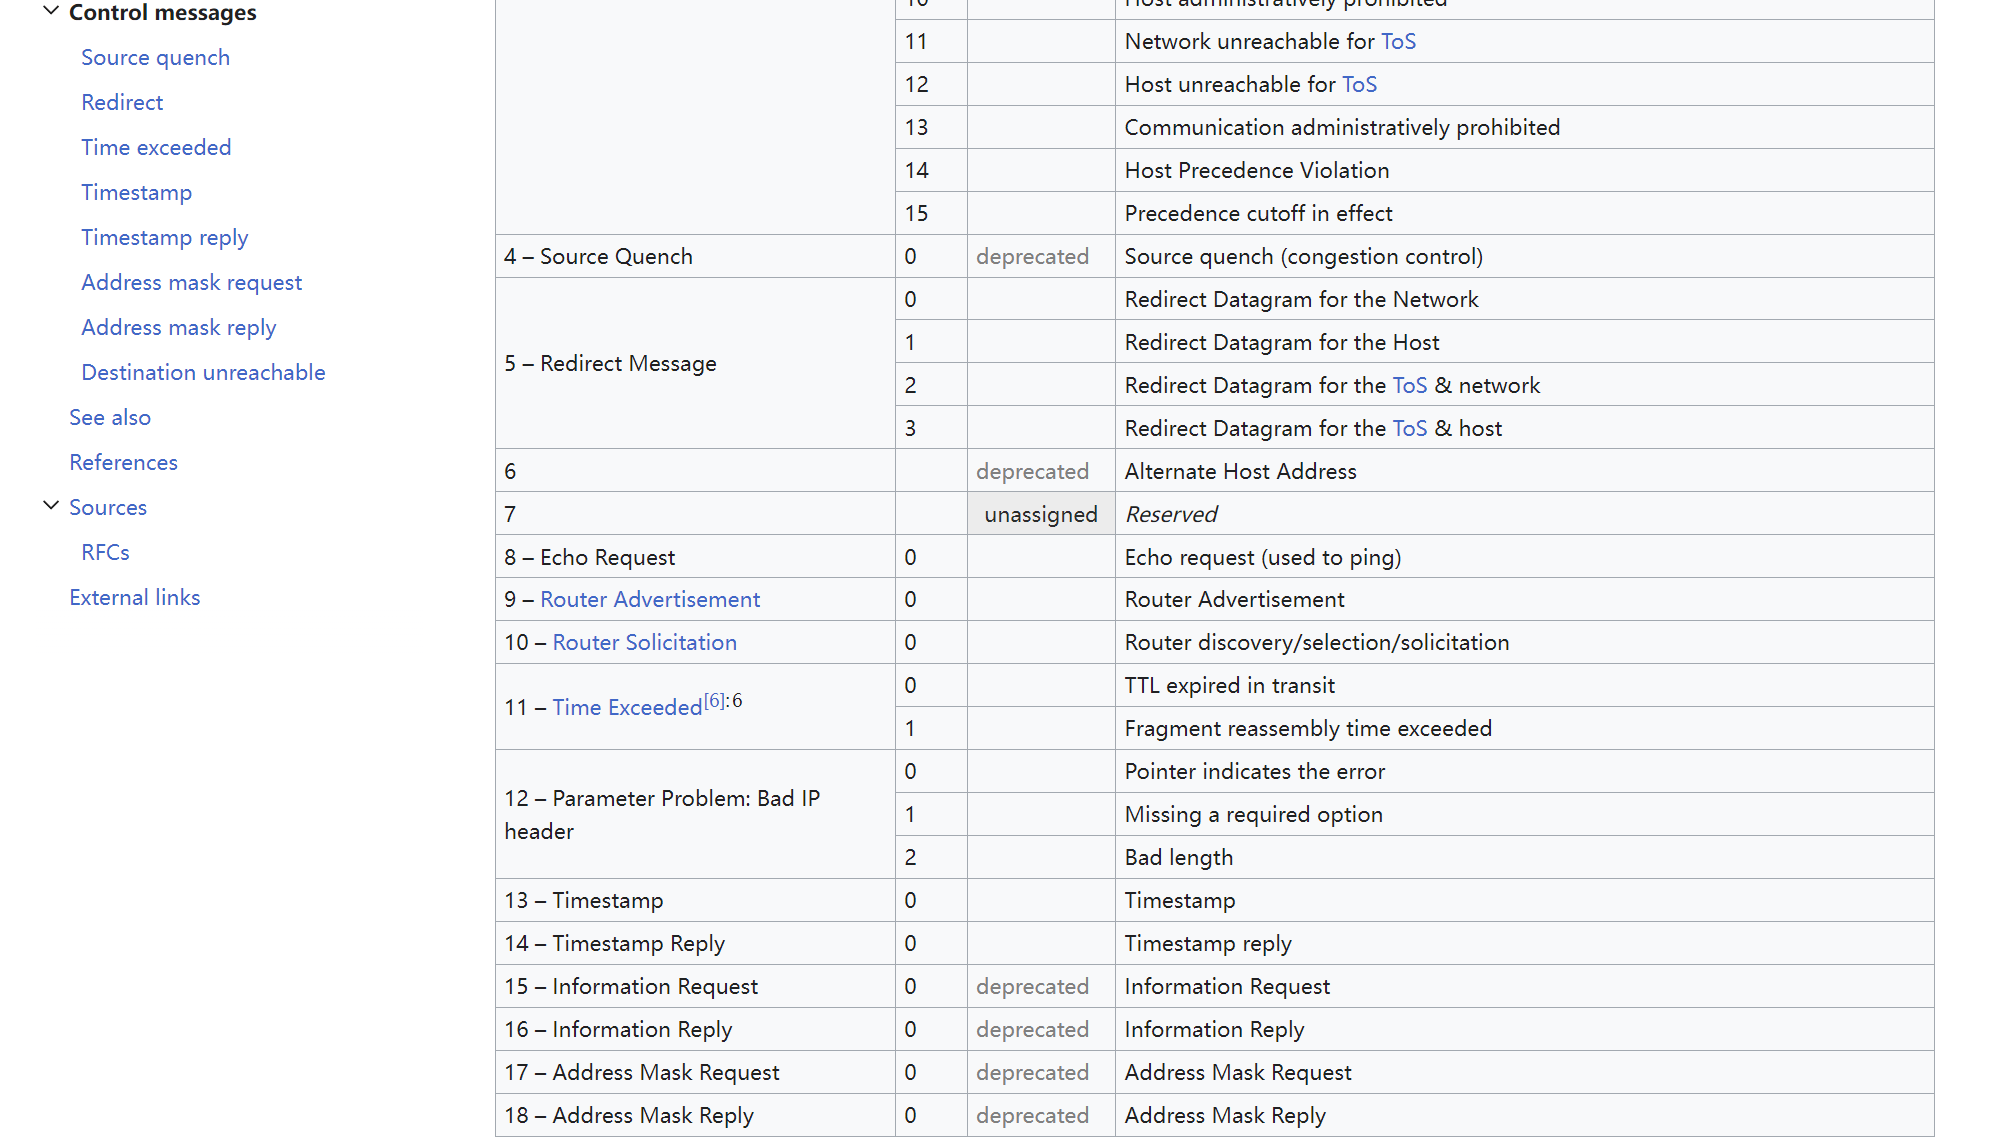The image size is (2013, 1137).
Task: Jump to Destination unreachable sidebar entry
Action: click(x=203, y=372)
